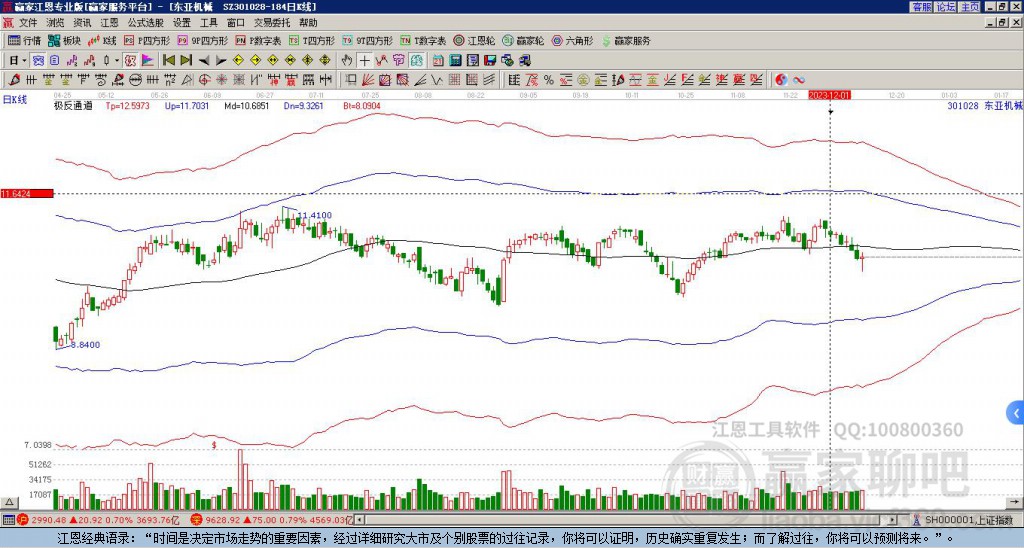This screenshot has height=548, width=1024.
Task: Open the 公式选股 menu
Action: click(146, 23)
